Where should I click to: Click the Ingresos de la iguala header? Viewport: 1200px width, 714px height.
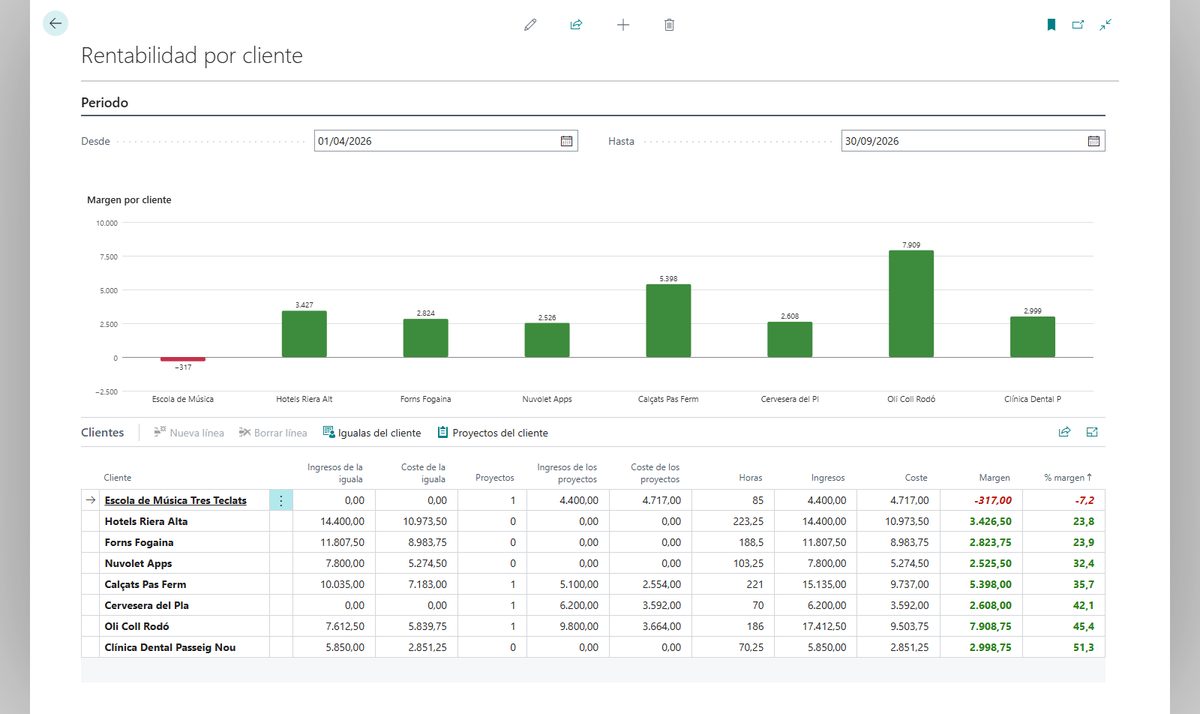[335, 472]
